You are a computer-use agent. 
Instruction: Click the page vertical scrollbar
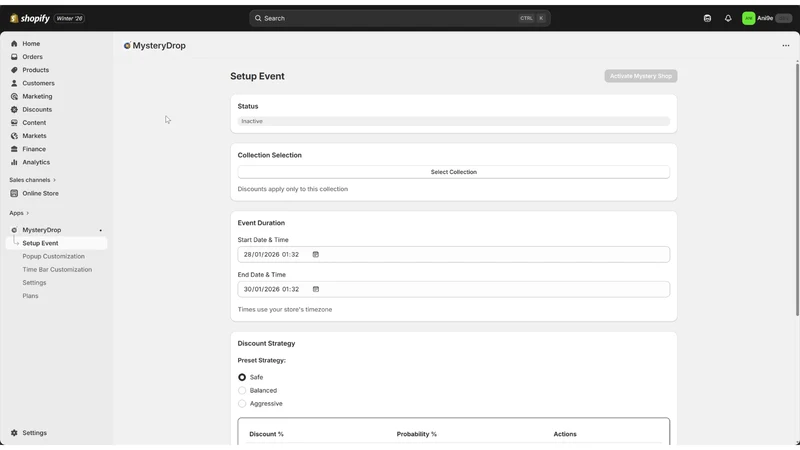pos(797,189)
